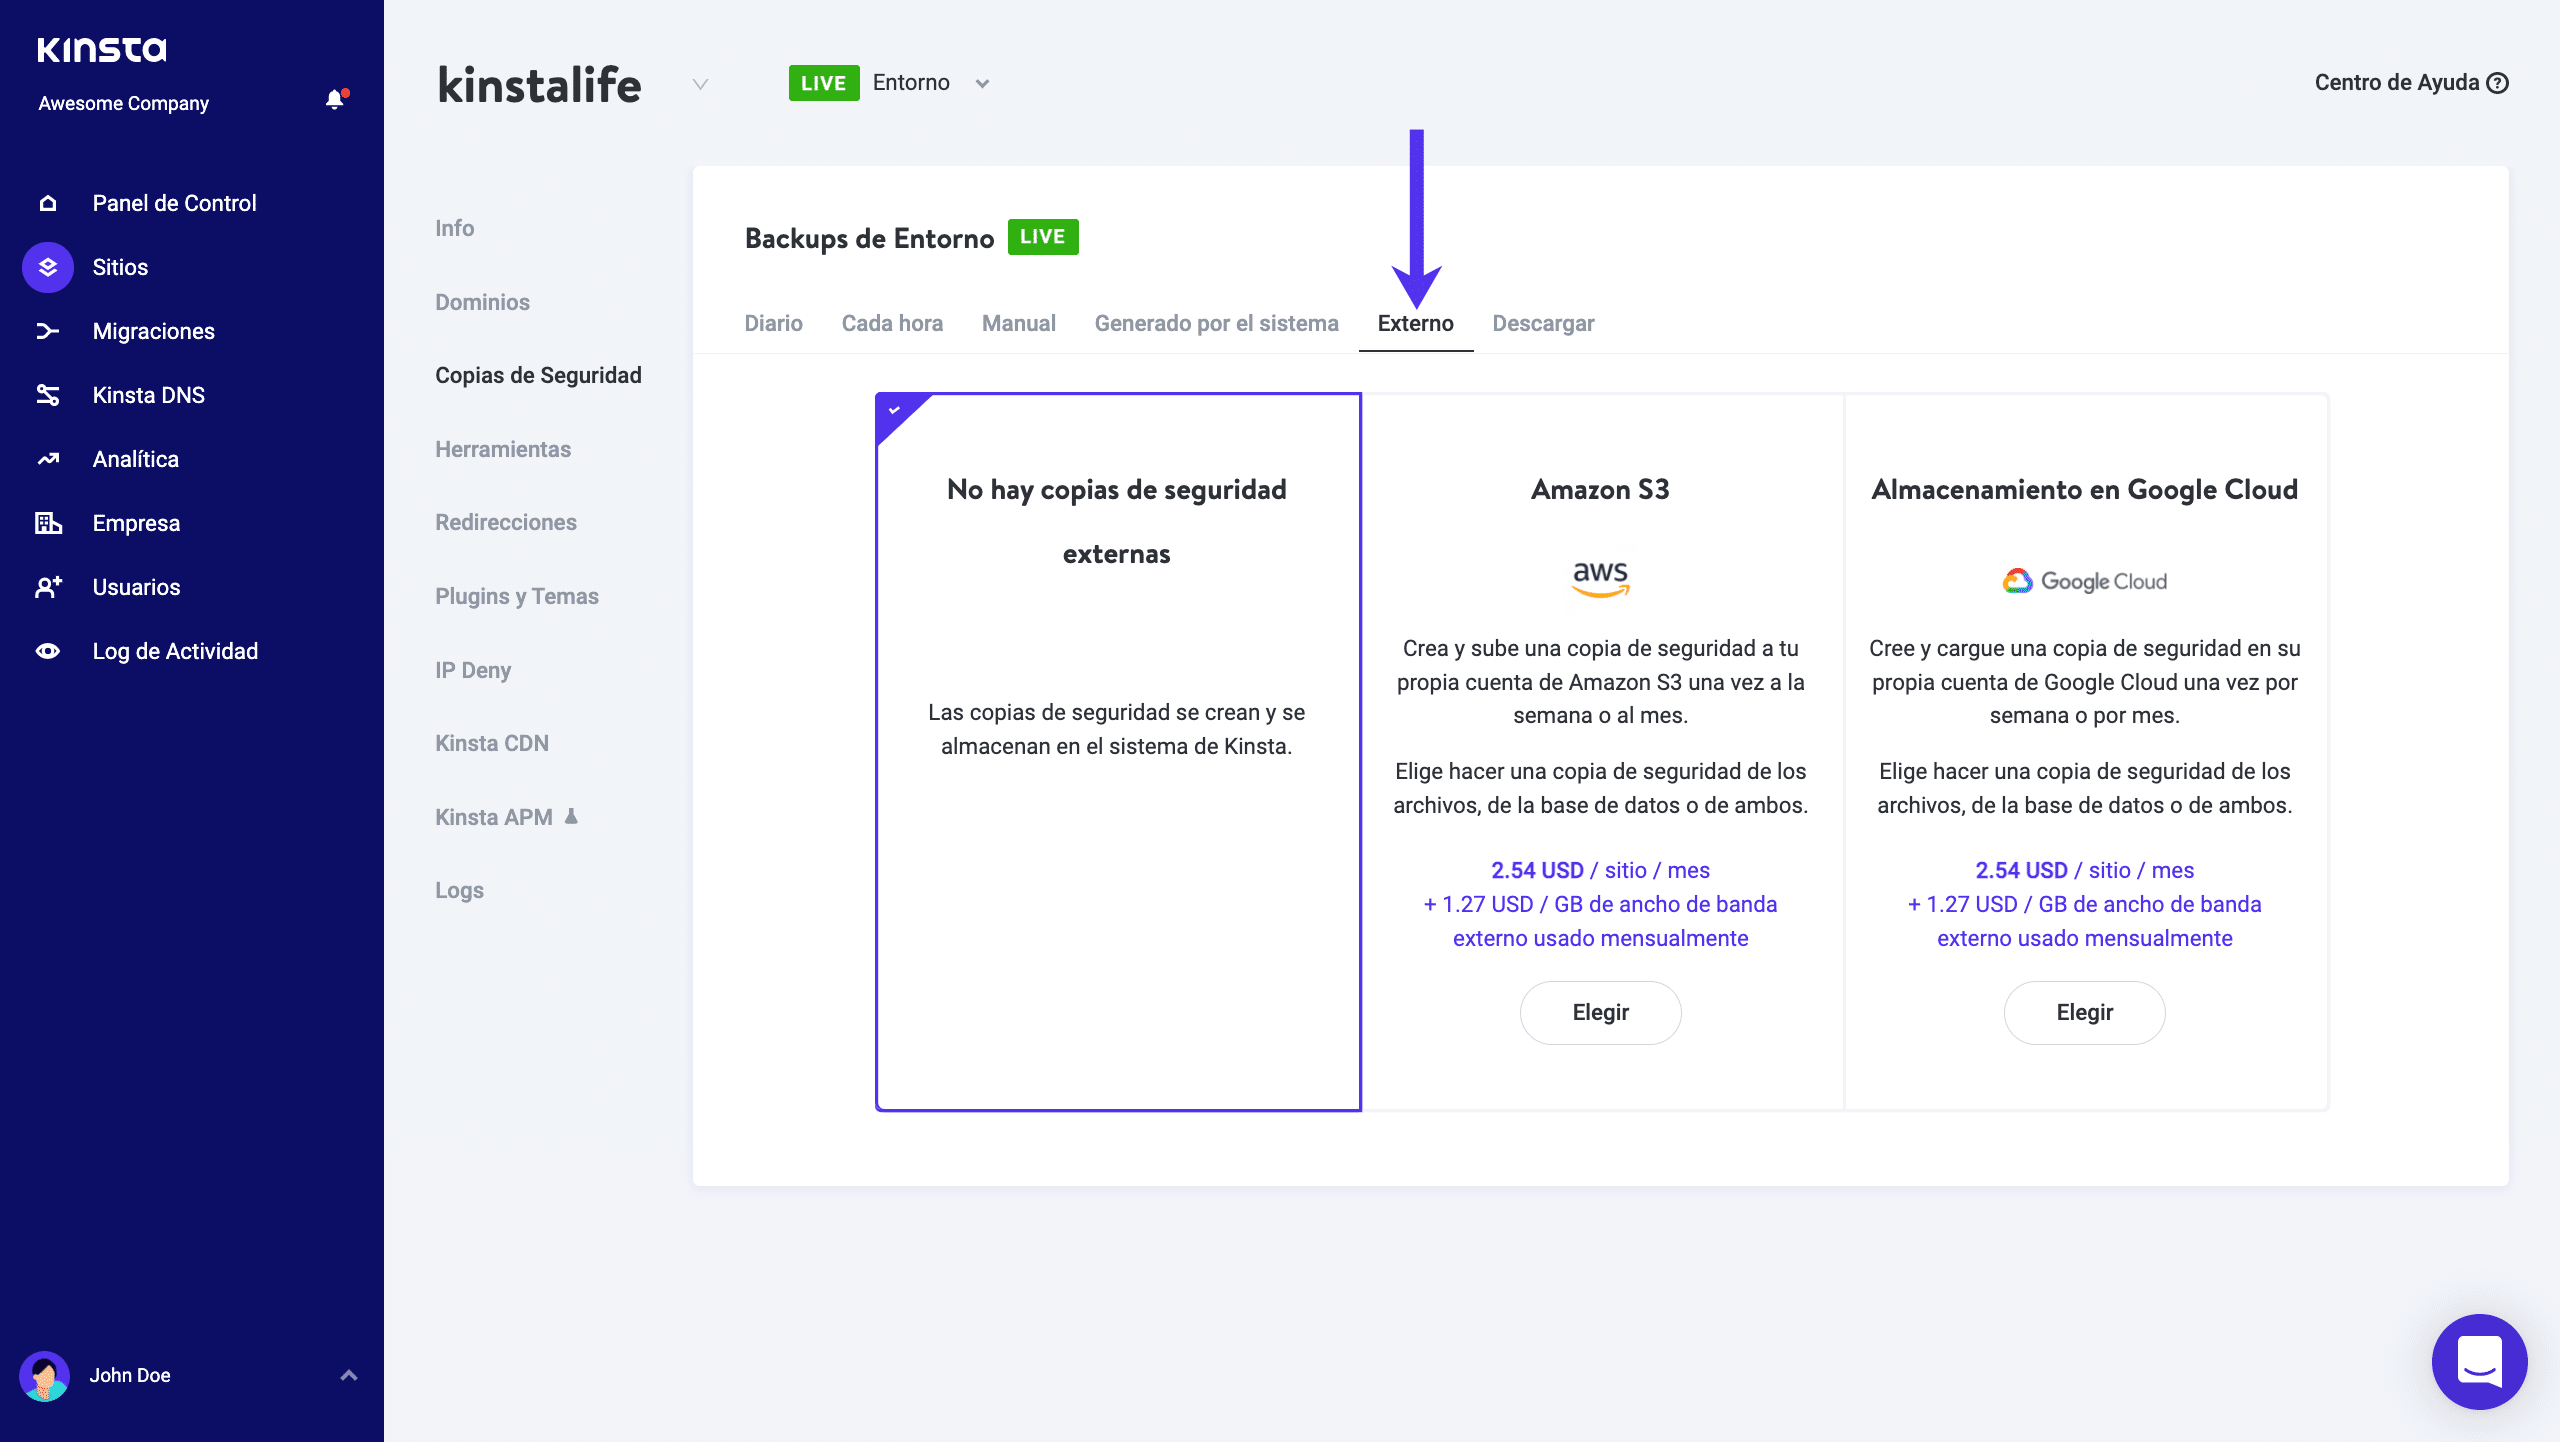Click the Empresa building icon
The image size is (2560, 1442).
pos(48,524)
